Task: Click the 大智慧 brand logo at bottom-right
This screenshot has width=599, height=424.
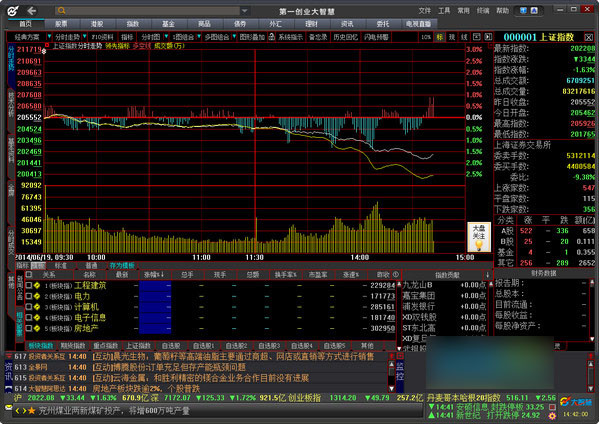Action: (x=576, y=401)
